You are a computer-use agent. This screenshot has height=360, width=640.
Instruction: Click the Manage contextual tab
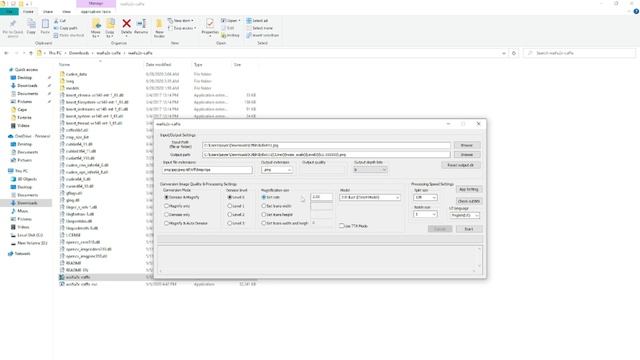click(x=96, y=4)
